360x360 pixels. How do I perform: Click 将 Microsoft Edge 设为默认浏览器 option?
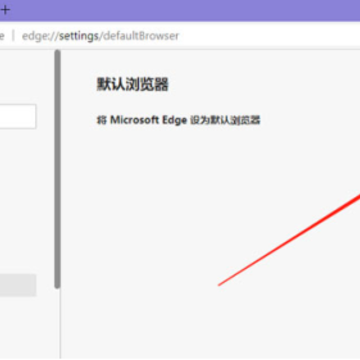point(178,120)
